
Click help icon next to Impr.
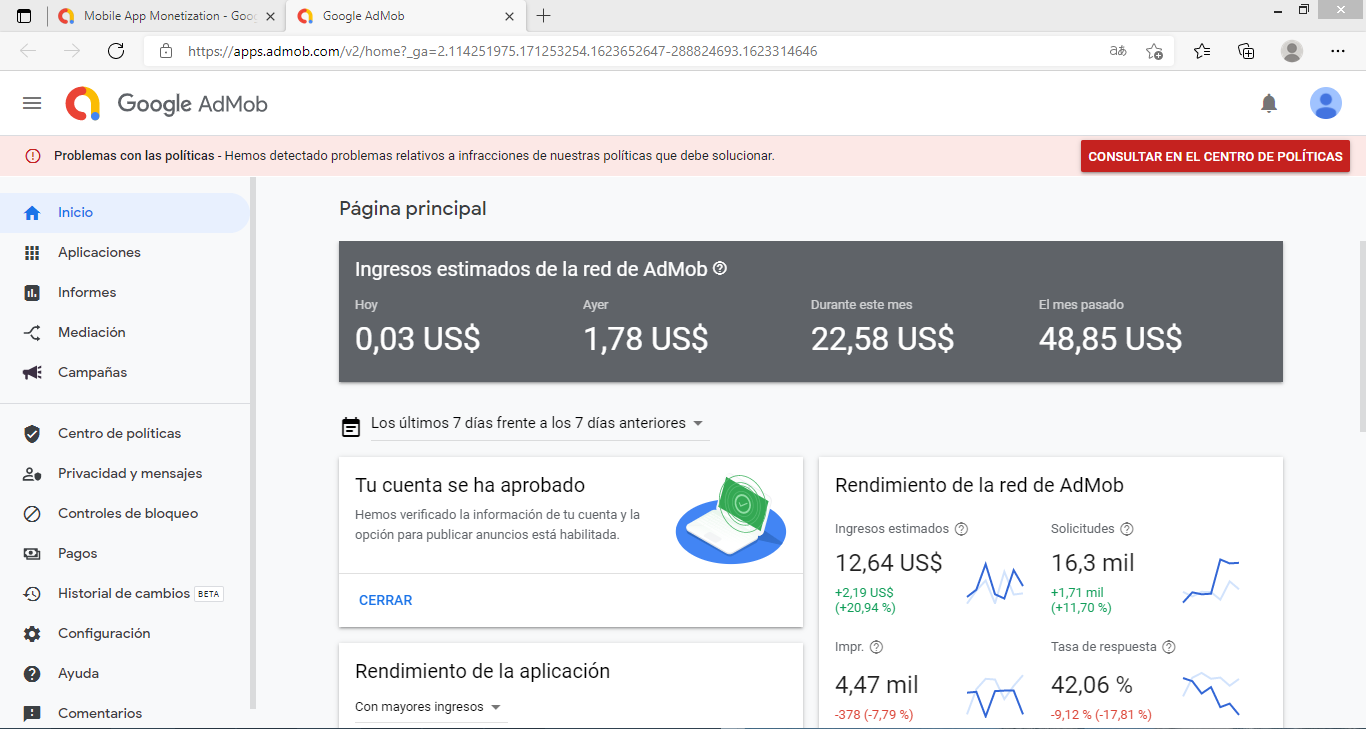point(877,647)
